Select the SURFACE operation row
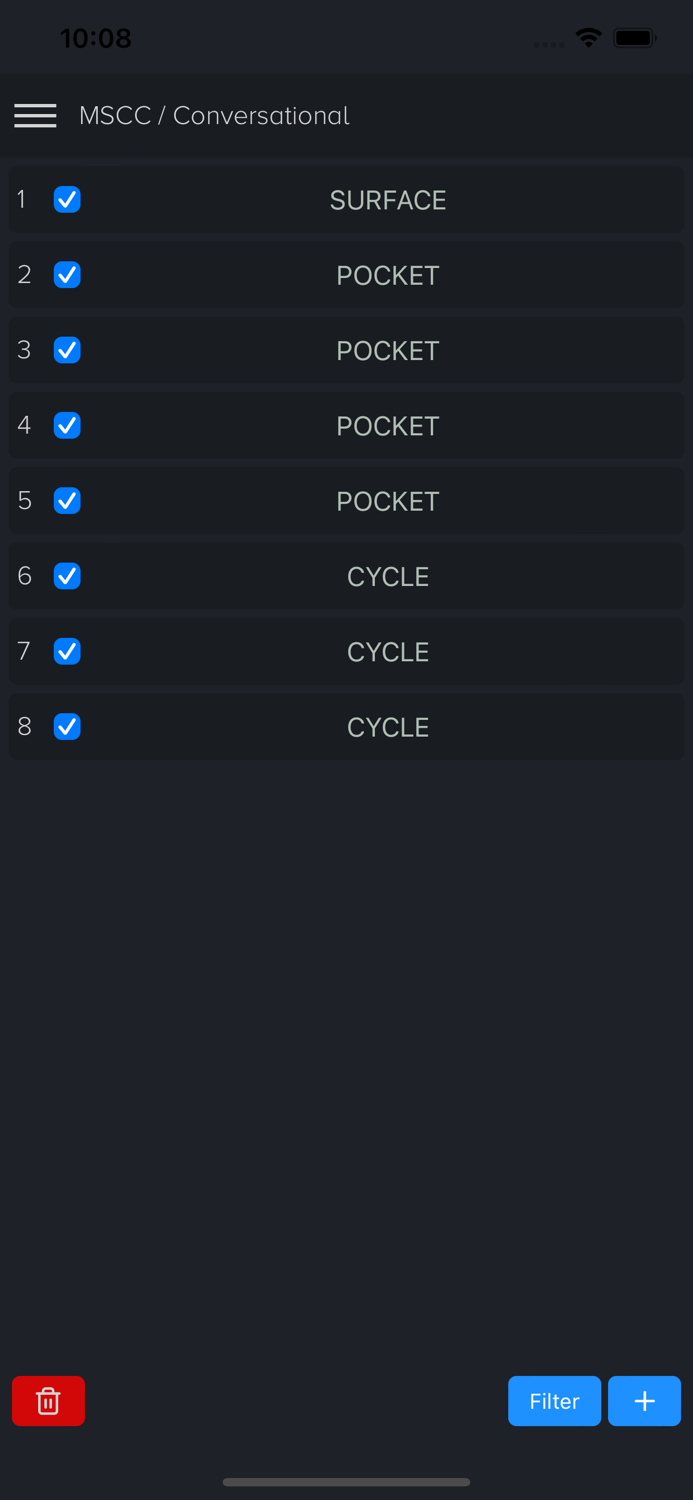693x1500 pixels. tap(388, 200)
